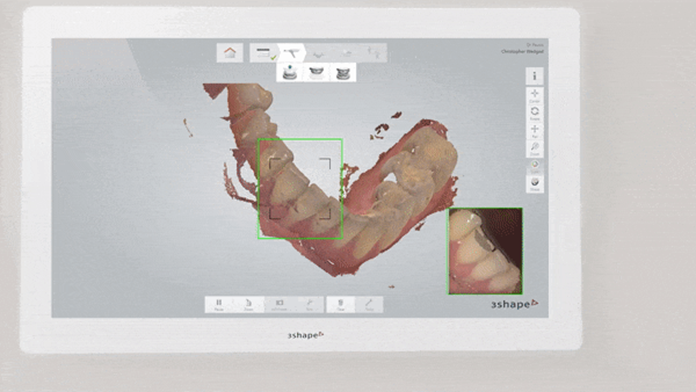Click the live camera preview of teeth
Viewport: 696px width, 392px height.
click(x=485, y=251)
